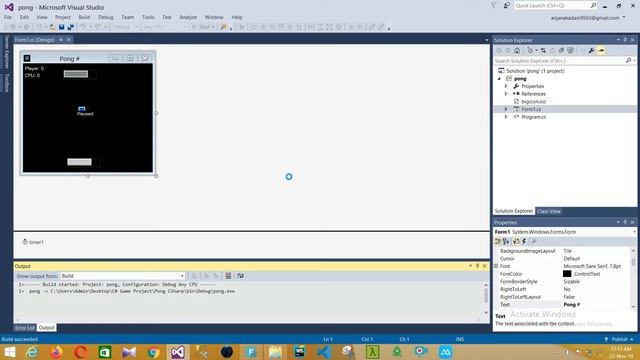Switch to the Class View tab
Screen dimensions: 640x360
[x=549, y=211]
